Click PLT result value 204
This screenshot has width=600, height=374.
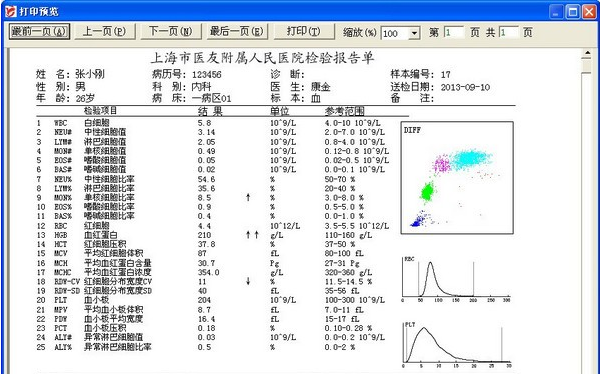tap(204, 301)
